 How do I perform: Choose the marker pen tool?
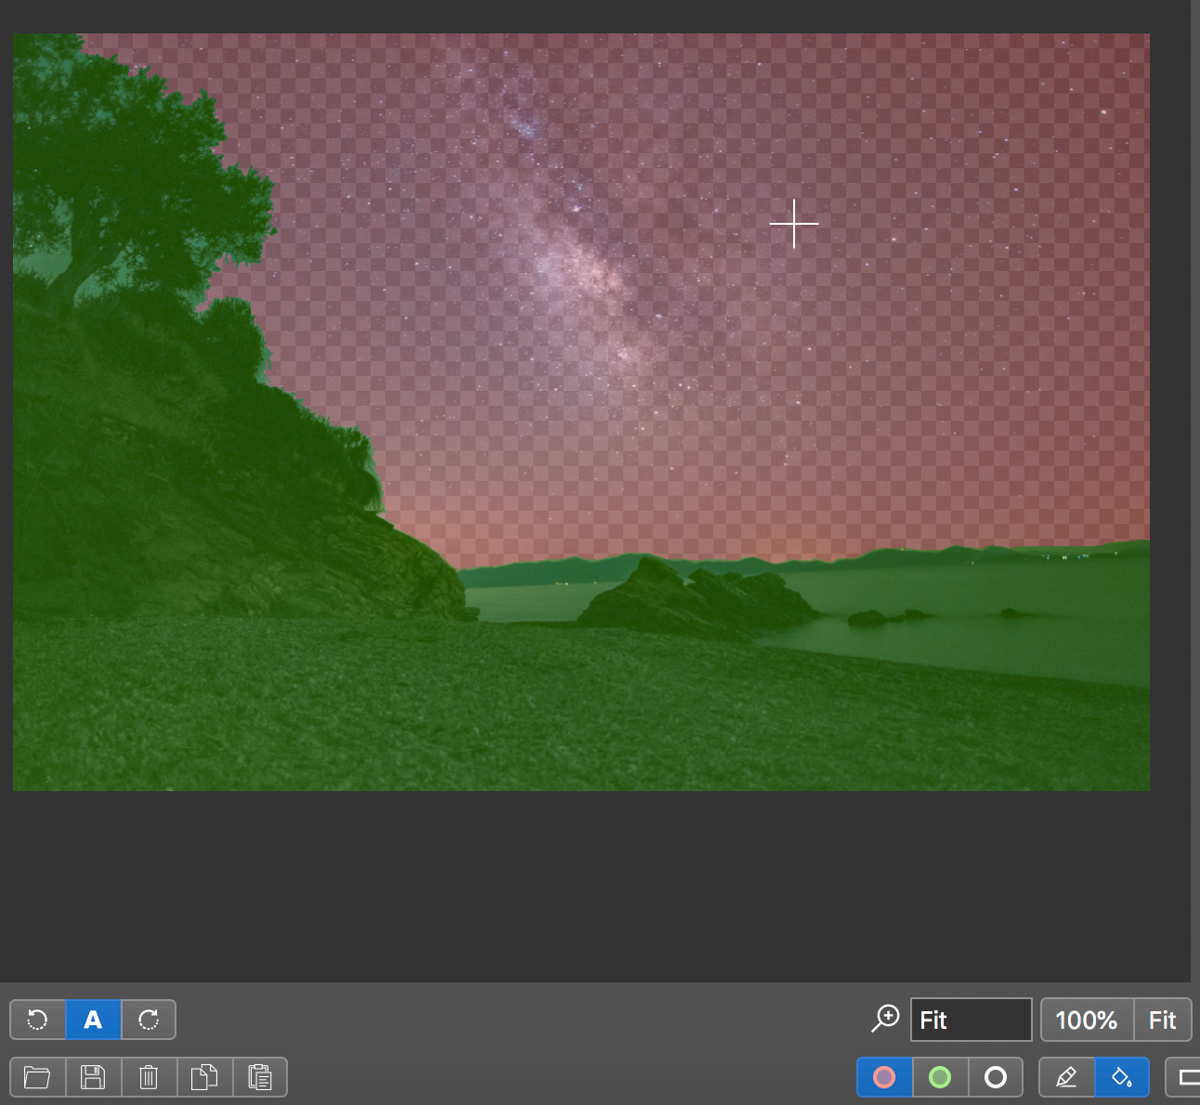coord(1067,1077)
